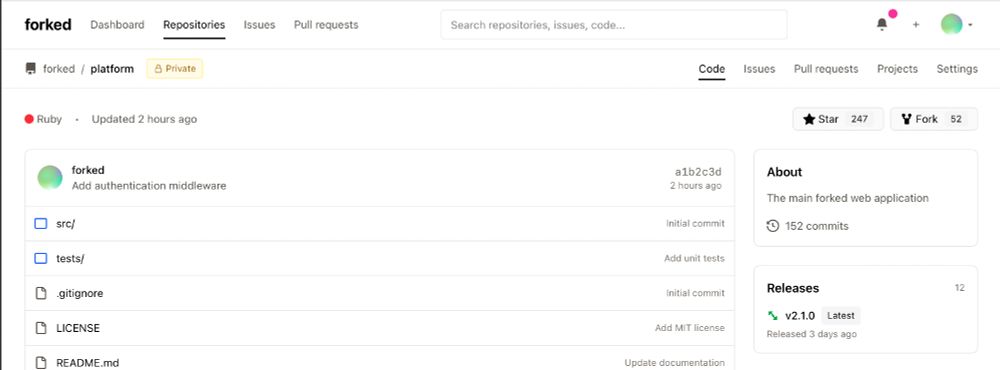Open the src/ folder

(x=66, y=224)
